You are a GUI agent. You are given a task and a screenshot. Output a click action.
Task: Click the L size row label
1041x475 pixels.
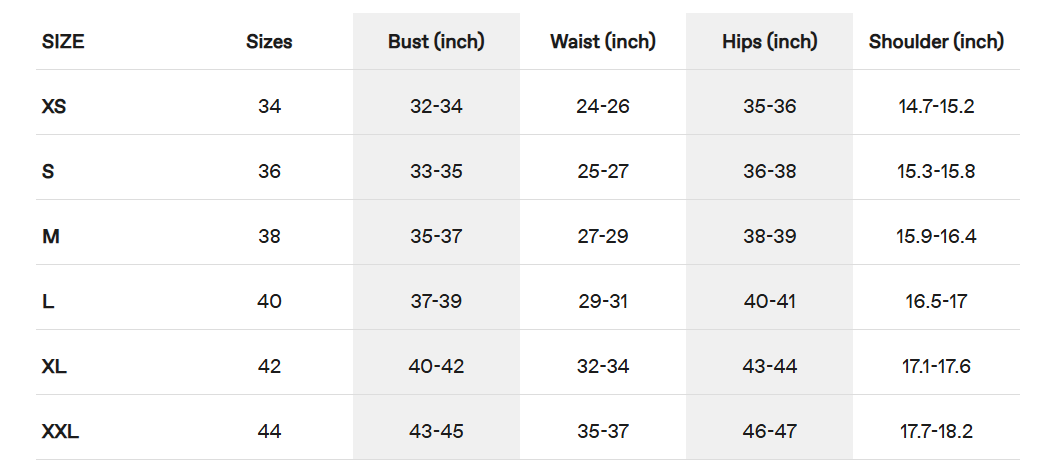tap(47, 302)
